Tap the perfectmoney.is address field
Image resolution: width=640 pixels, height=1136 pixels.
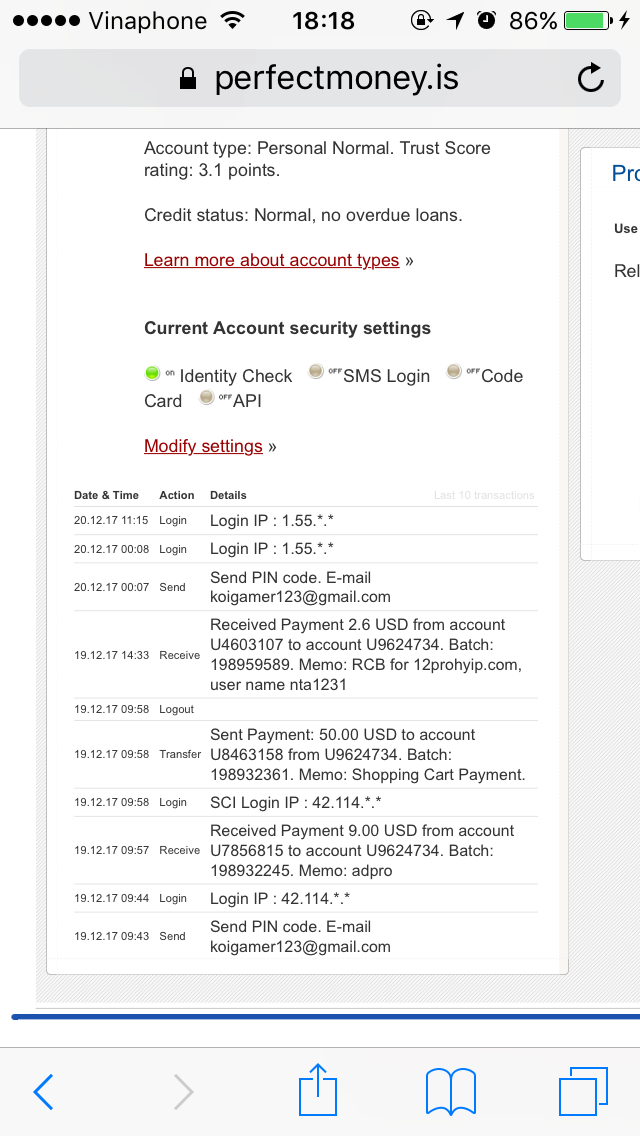tap(336, 79)
